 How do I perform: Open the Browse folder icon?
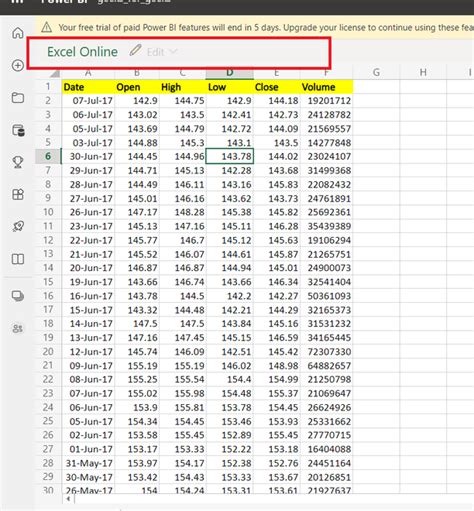coord(18,98)
